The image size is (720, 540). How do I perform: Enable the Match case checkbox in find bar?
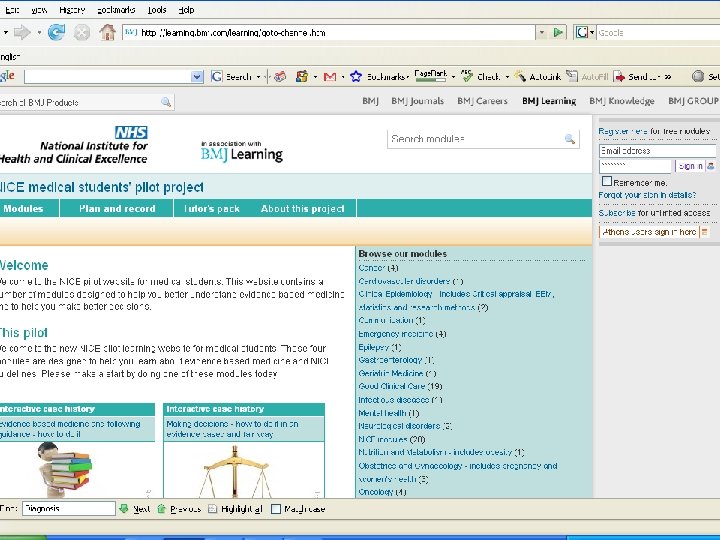tap(276, 509)
